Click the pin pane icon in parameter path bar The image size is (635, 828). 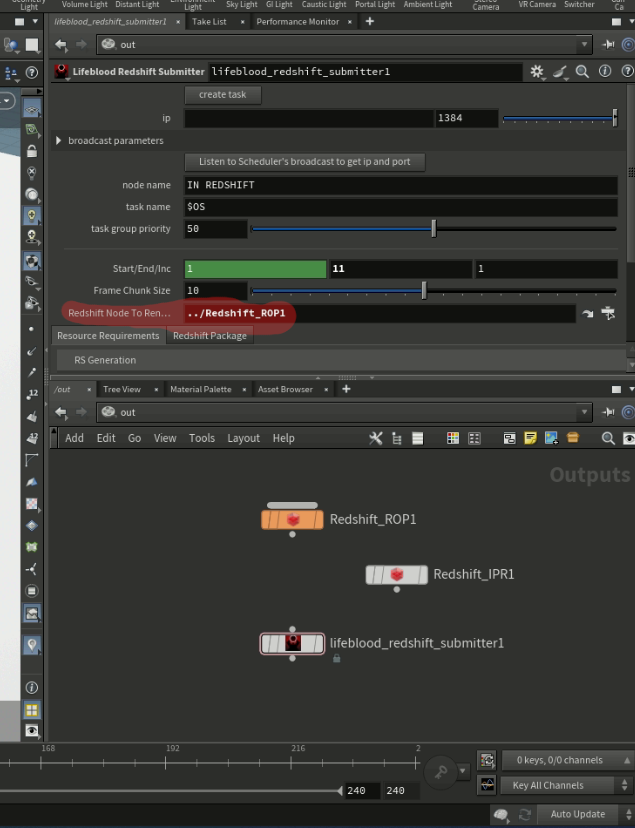(x=609, y=45)
